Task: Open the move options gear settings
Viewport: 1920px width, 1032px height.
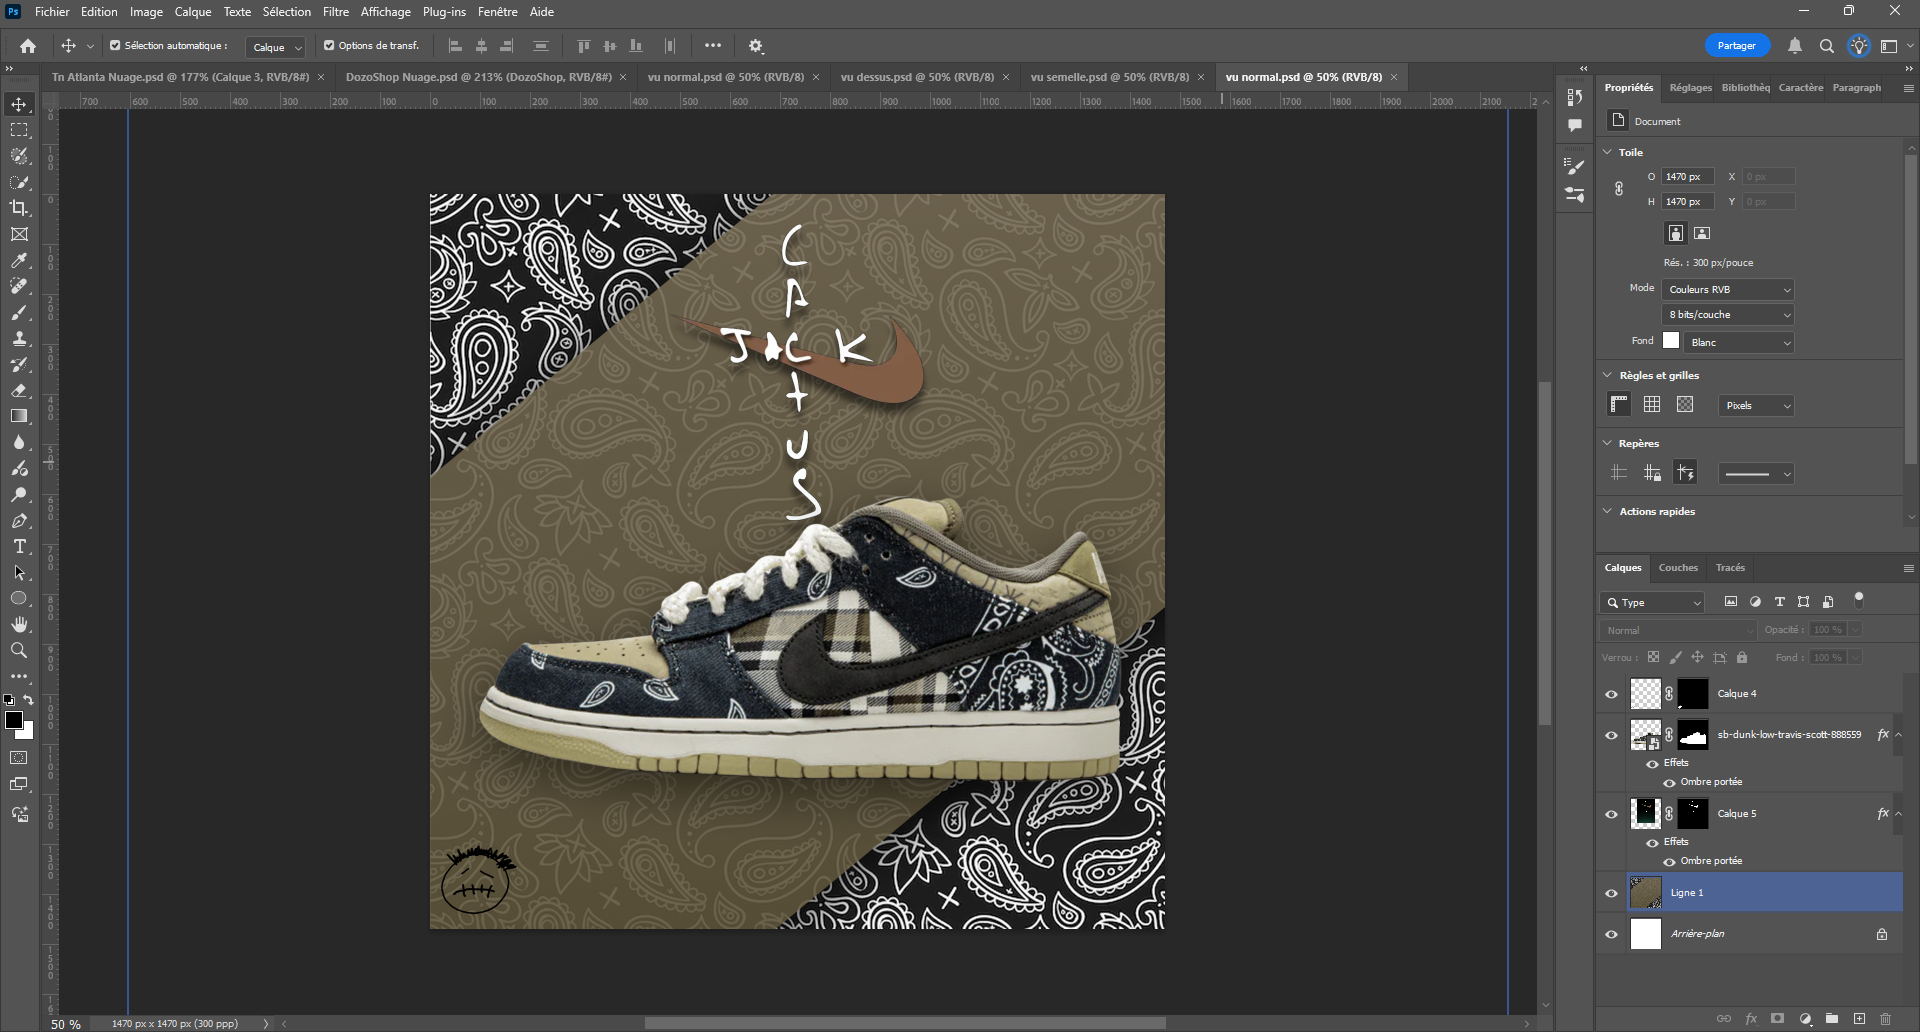Action: point(756,46)
